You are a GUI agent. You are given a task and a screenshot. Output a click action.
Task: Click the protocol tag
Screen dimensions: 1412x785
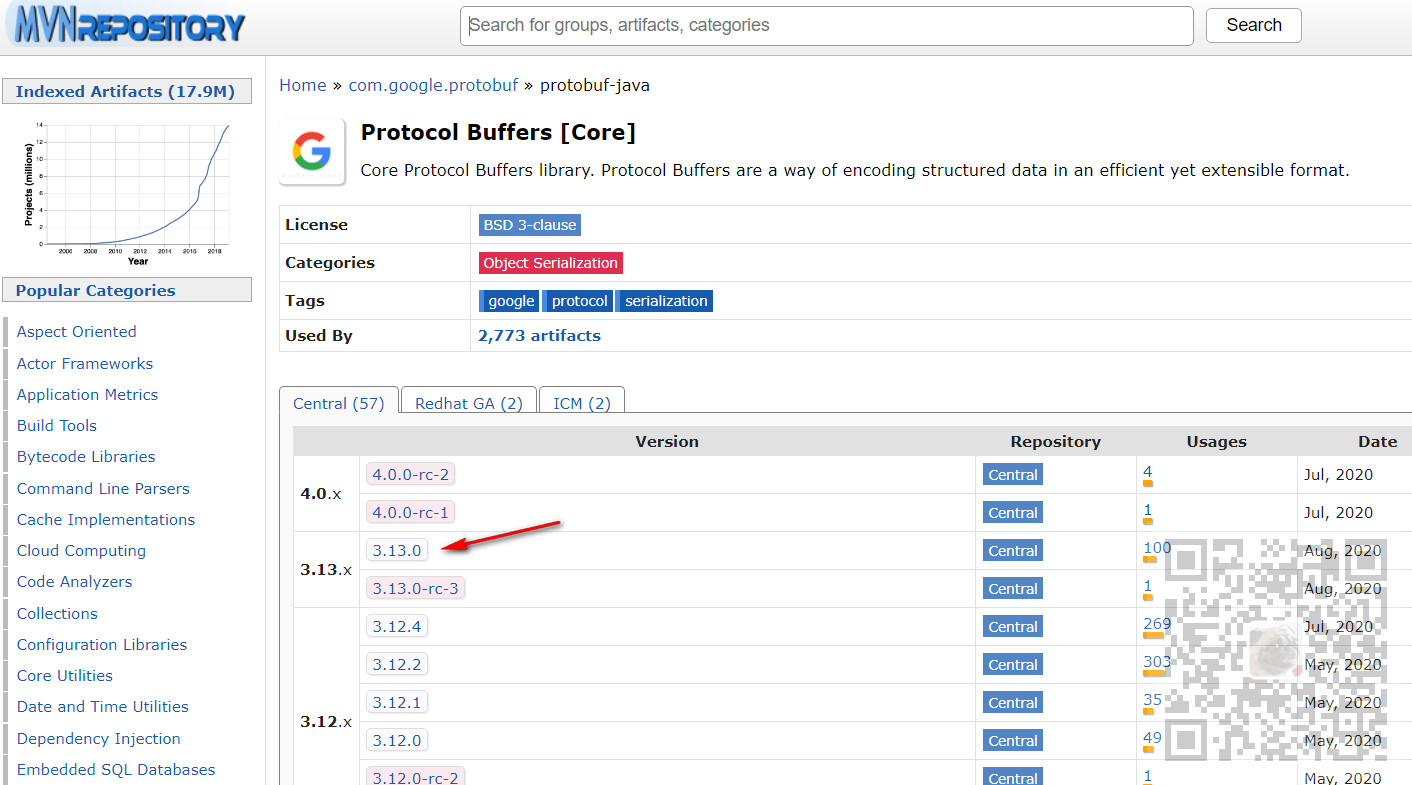[578, 301]
